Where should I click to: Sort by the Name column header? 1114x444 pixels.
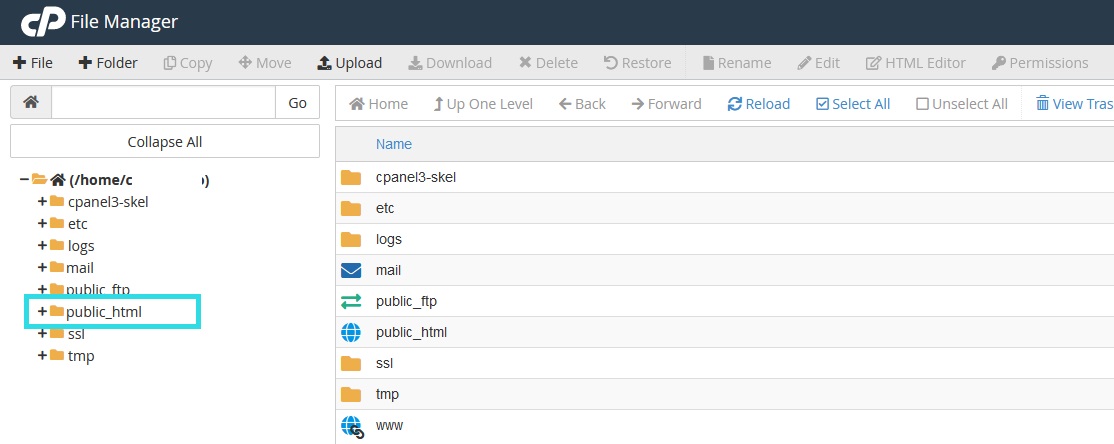394,144
